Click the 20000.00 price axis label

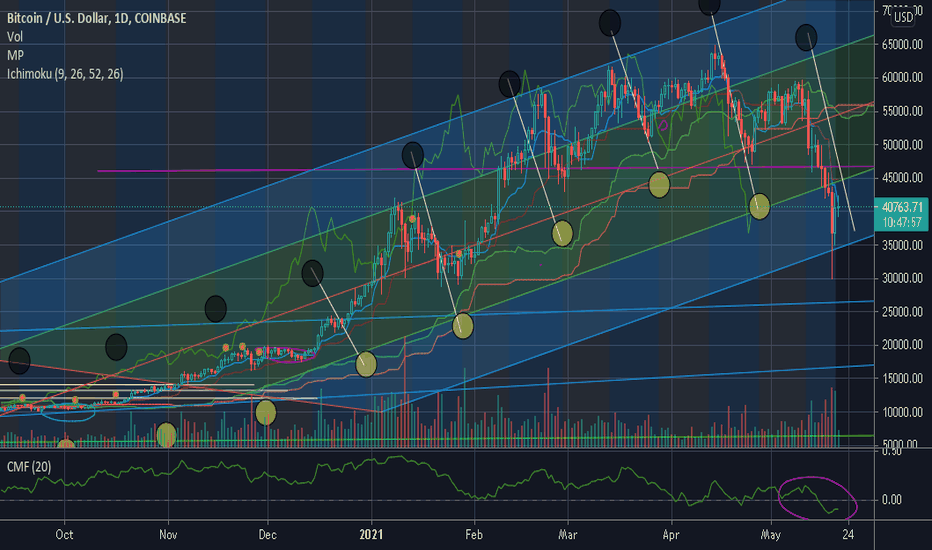[902, 345]
